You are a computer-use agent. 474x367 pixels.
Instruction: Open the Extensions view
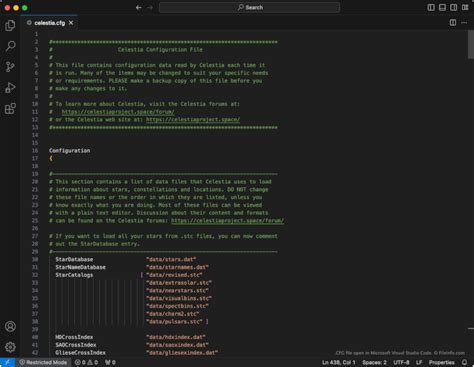coord(10,108)
